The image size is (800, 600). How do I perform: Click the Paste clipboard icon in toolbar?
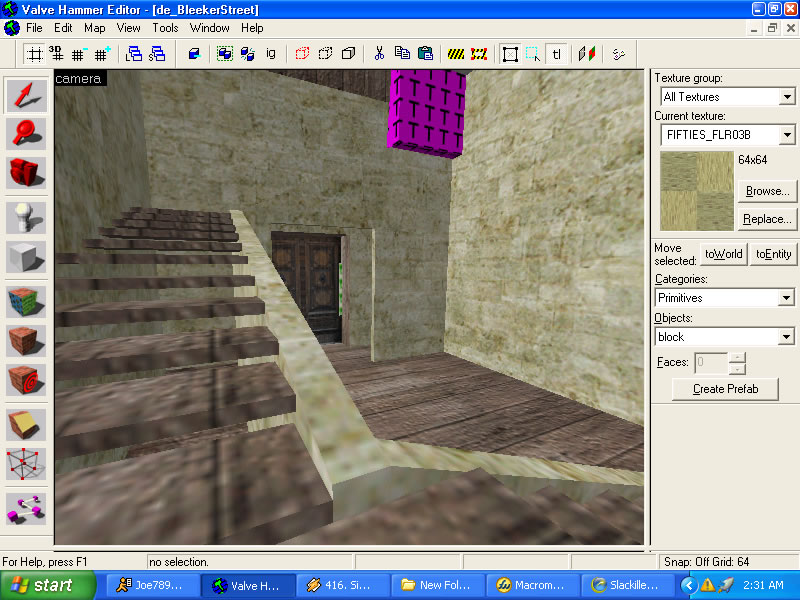(425, 53)
